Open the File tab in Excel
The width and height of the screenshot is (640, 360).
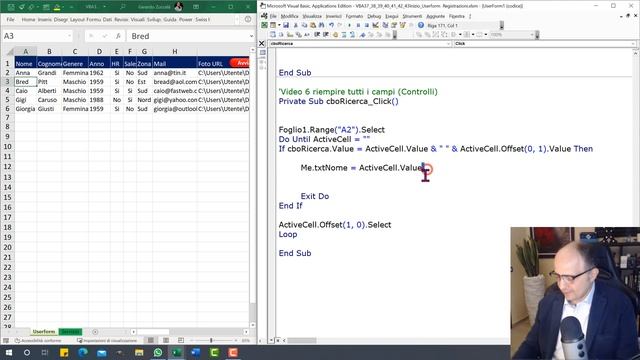(x=11, y=19)
